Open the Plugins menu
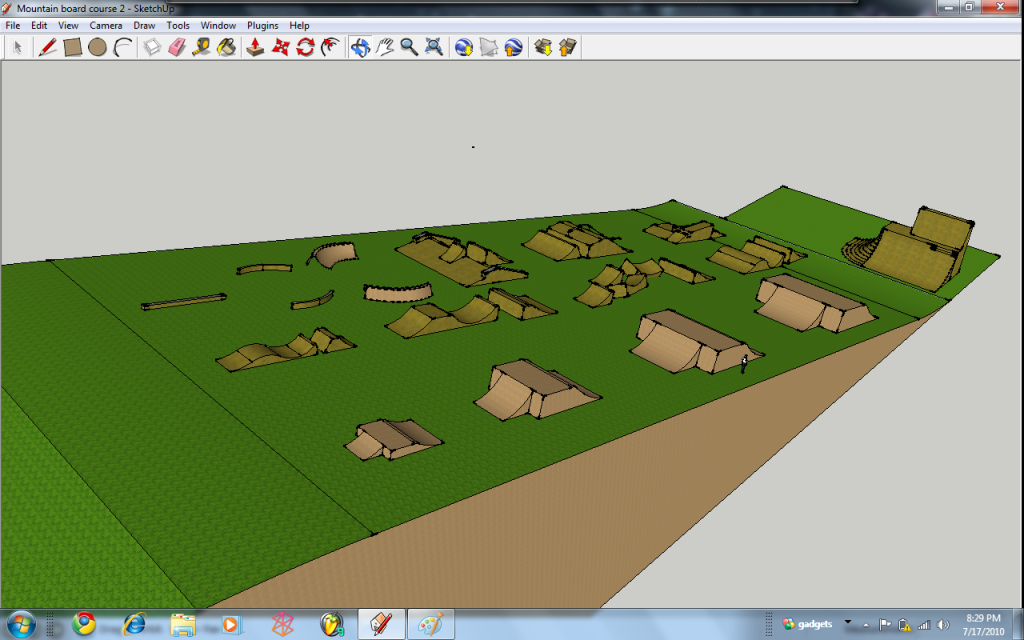The image size is (1024, 640). coord(263,25)
